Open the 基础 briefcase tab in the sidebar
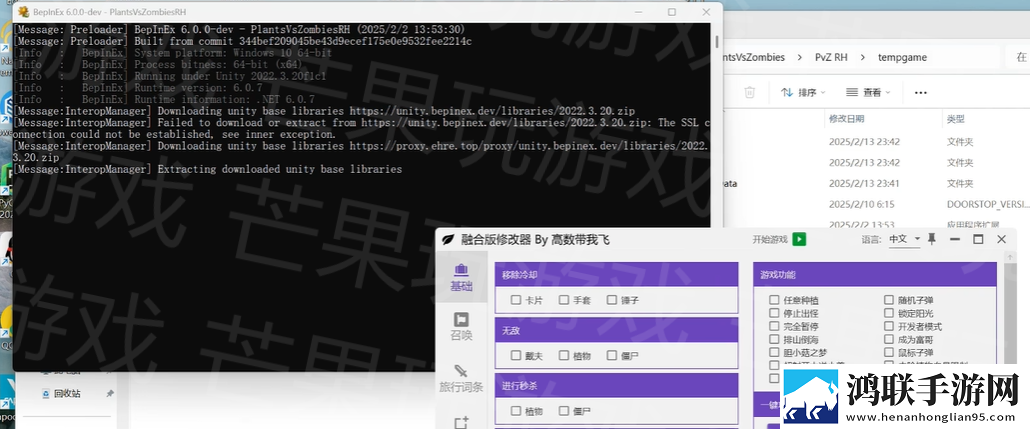Image resolution: width=1030 pixels, height=429 pixels. coord(461,277)
